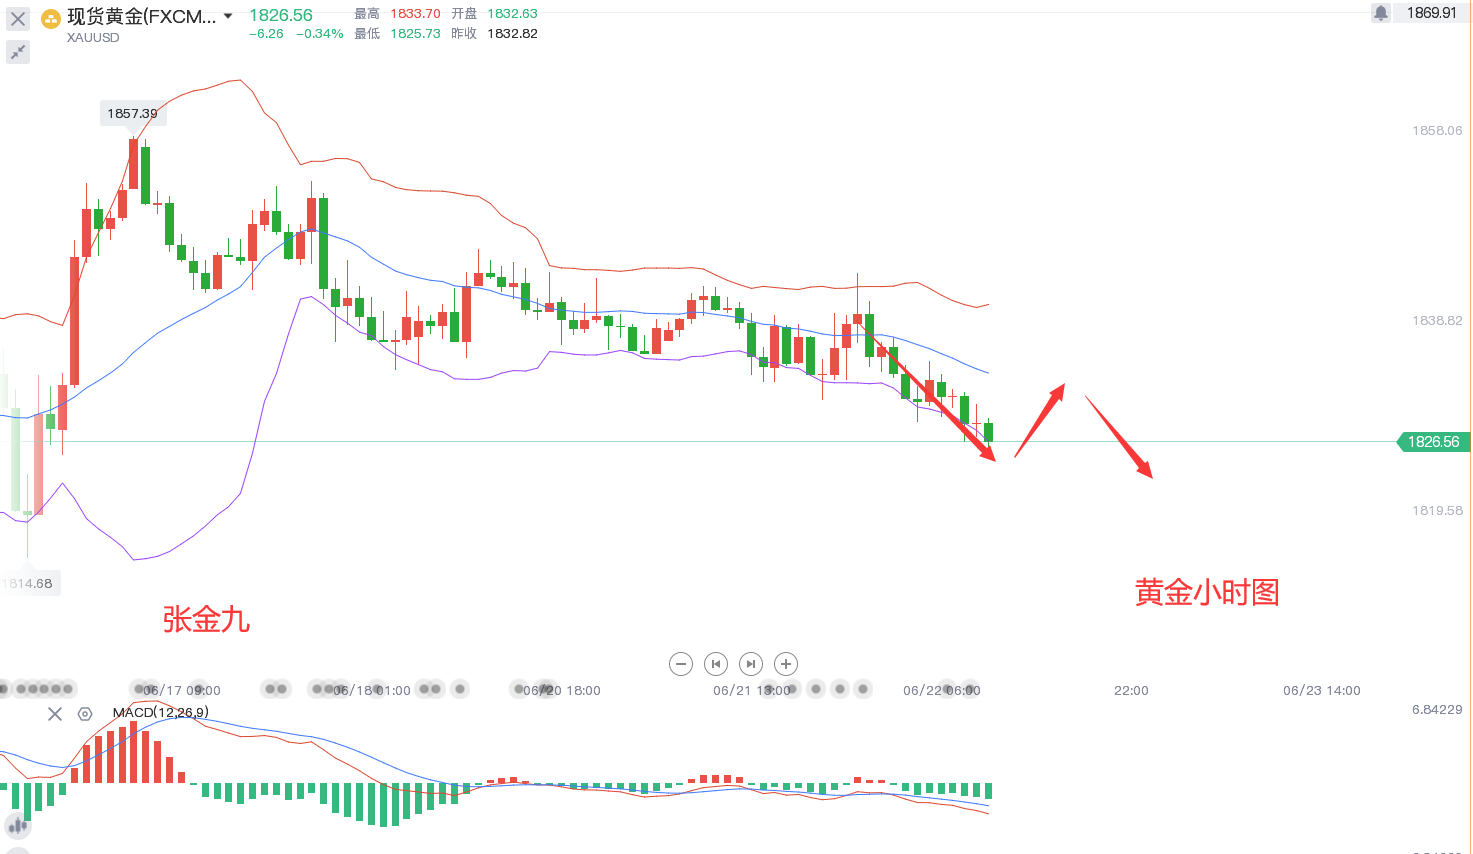Zoom in the chart with the plus button
Image resolution: width=1473 pixels, height=854 pixels.
[x=786, y=664]
